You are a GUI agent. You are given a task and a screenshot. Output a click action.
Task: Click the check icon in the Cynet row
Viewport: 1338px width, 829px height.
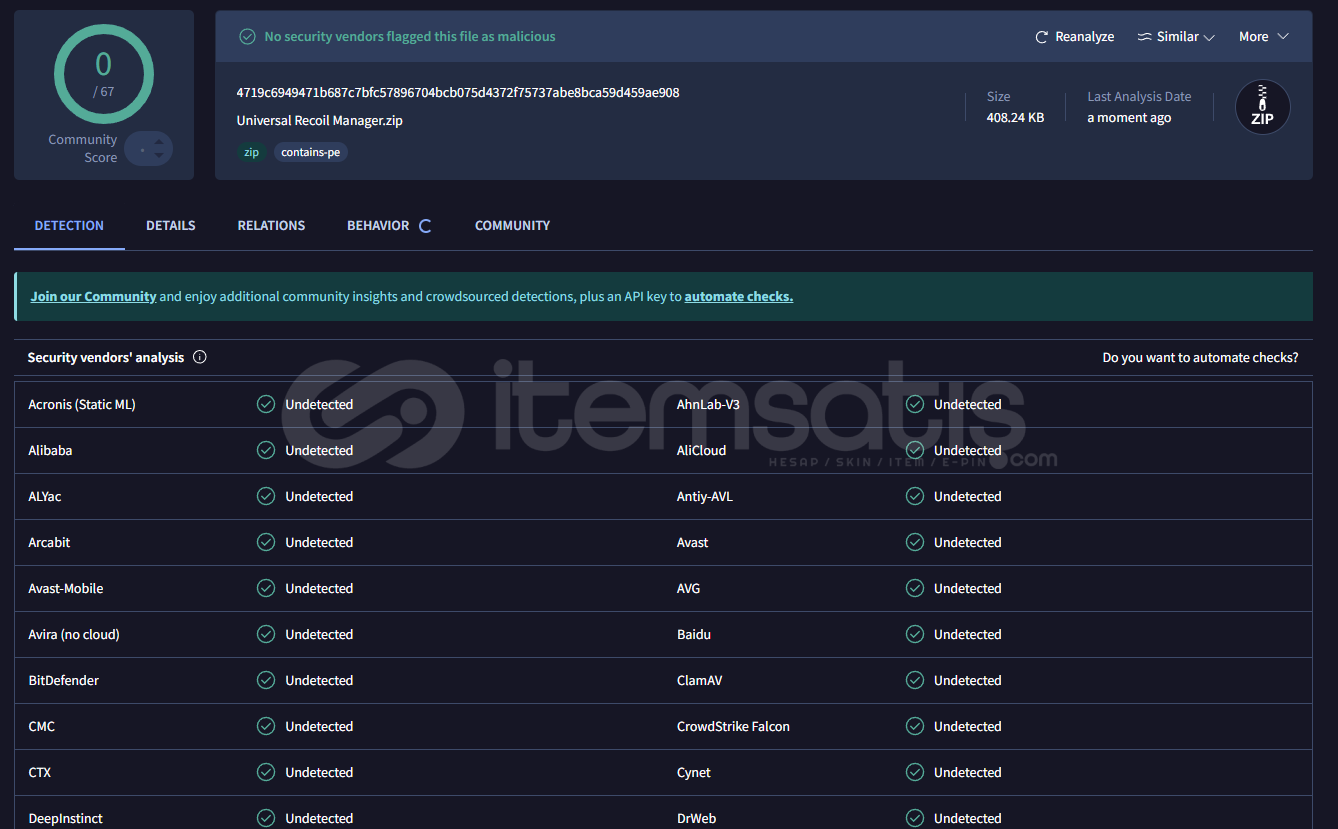point(915,772)
